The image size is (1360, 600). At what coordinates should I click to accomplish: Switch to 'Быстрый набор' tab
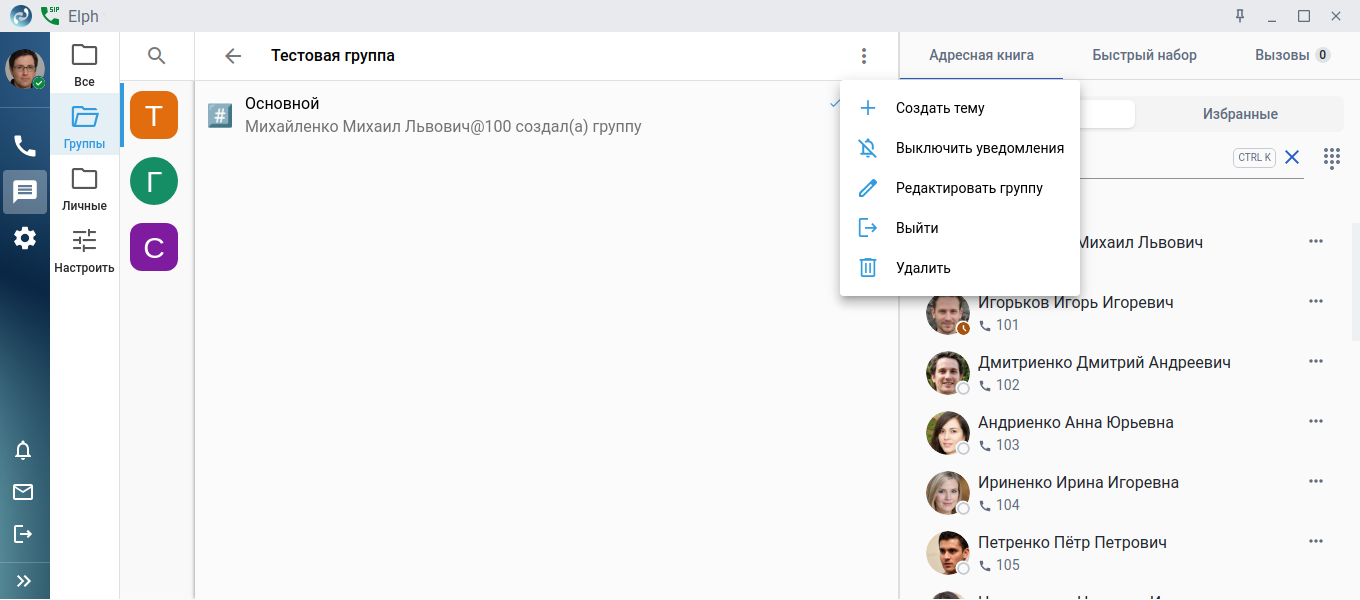click(1144, 55)
